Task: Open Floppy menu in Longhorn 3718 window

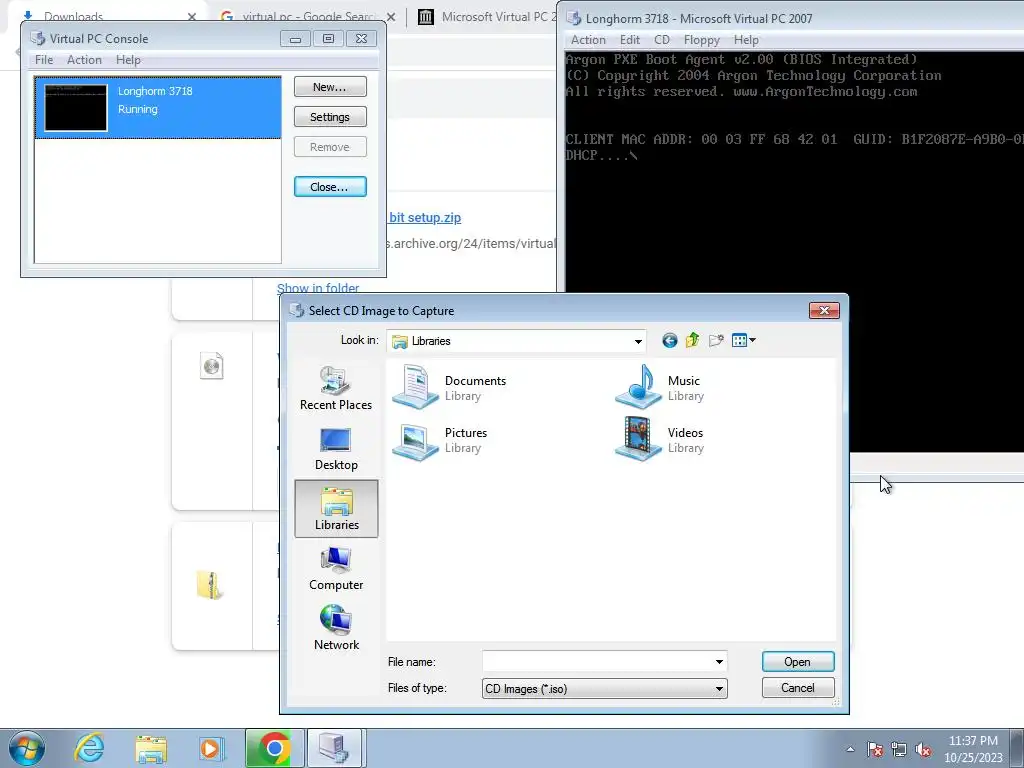Action: (x=701, y=40)
